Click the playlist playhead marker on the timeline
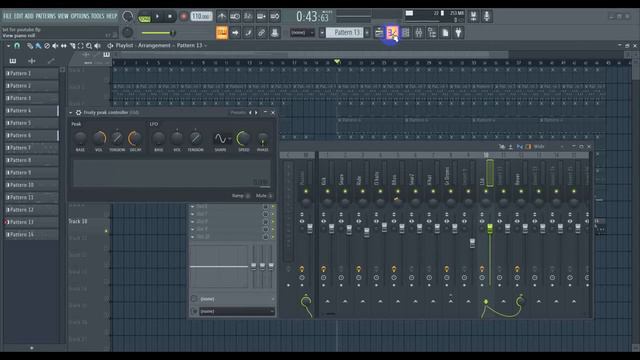Viewport: 640px width, 360px height. click(337, 62)
